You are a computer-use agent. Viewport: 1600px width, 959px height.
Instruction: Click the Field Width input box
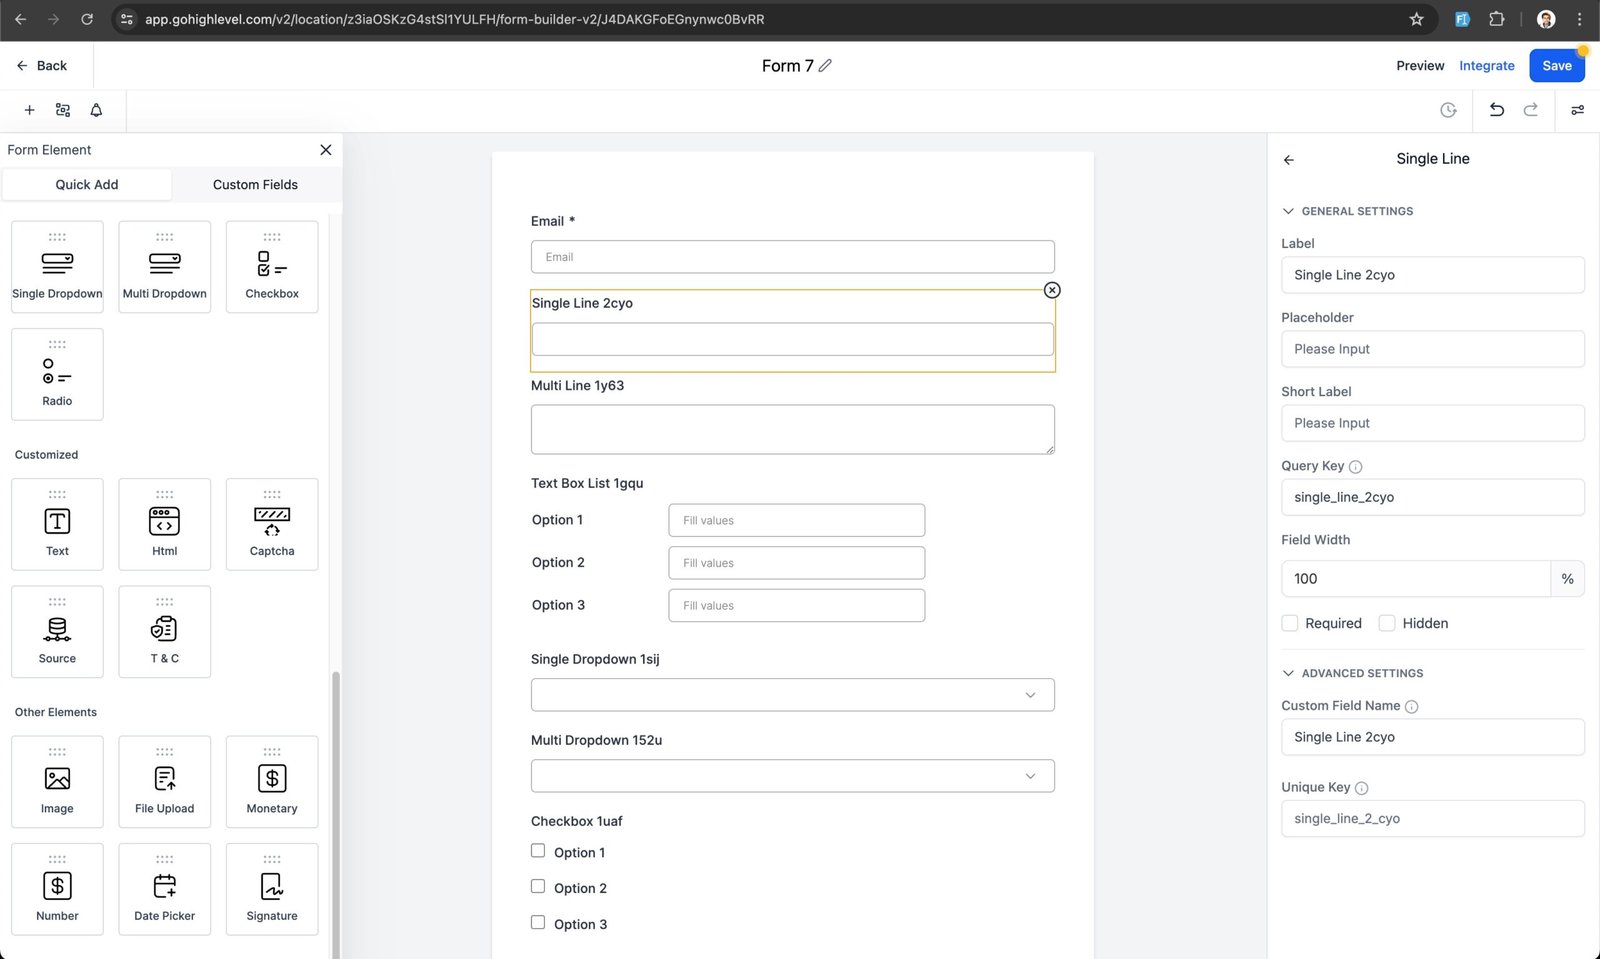1415,579
